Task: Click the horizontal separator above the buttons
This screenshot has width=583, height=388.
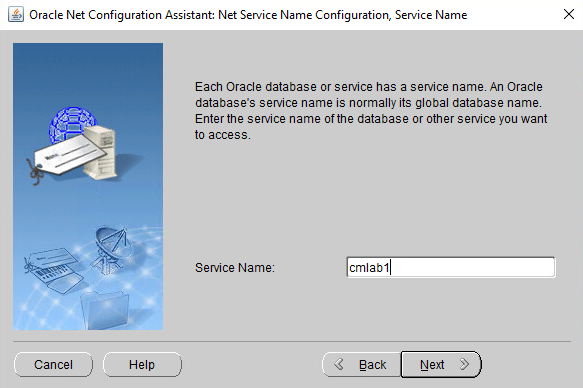Action: [x=292, y=341]
